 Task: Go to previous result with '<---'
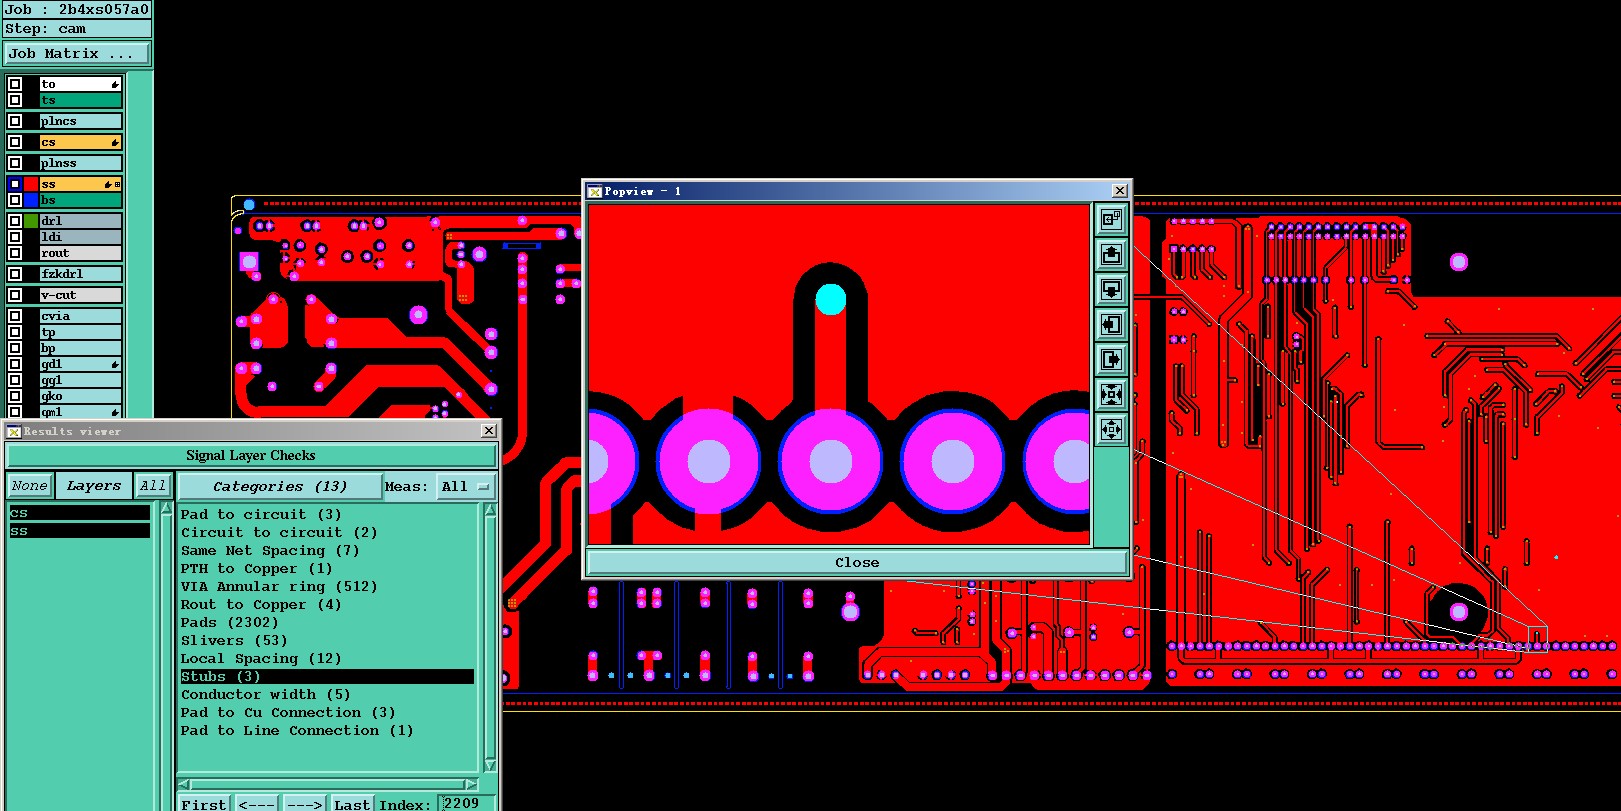pyautogui.click(x=257, y=803)
